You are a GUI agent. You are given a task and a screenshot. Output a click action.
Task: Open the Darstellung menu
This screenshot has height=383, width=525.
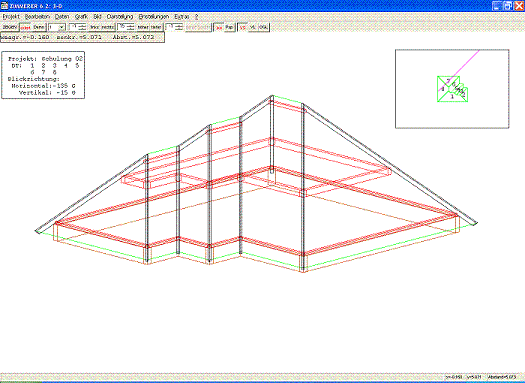120,16
